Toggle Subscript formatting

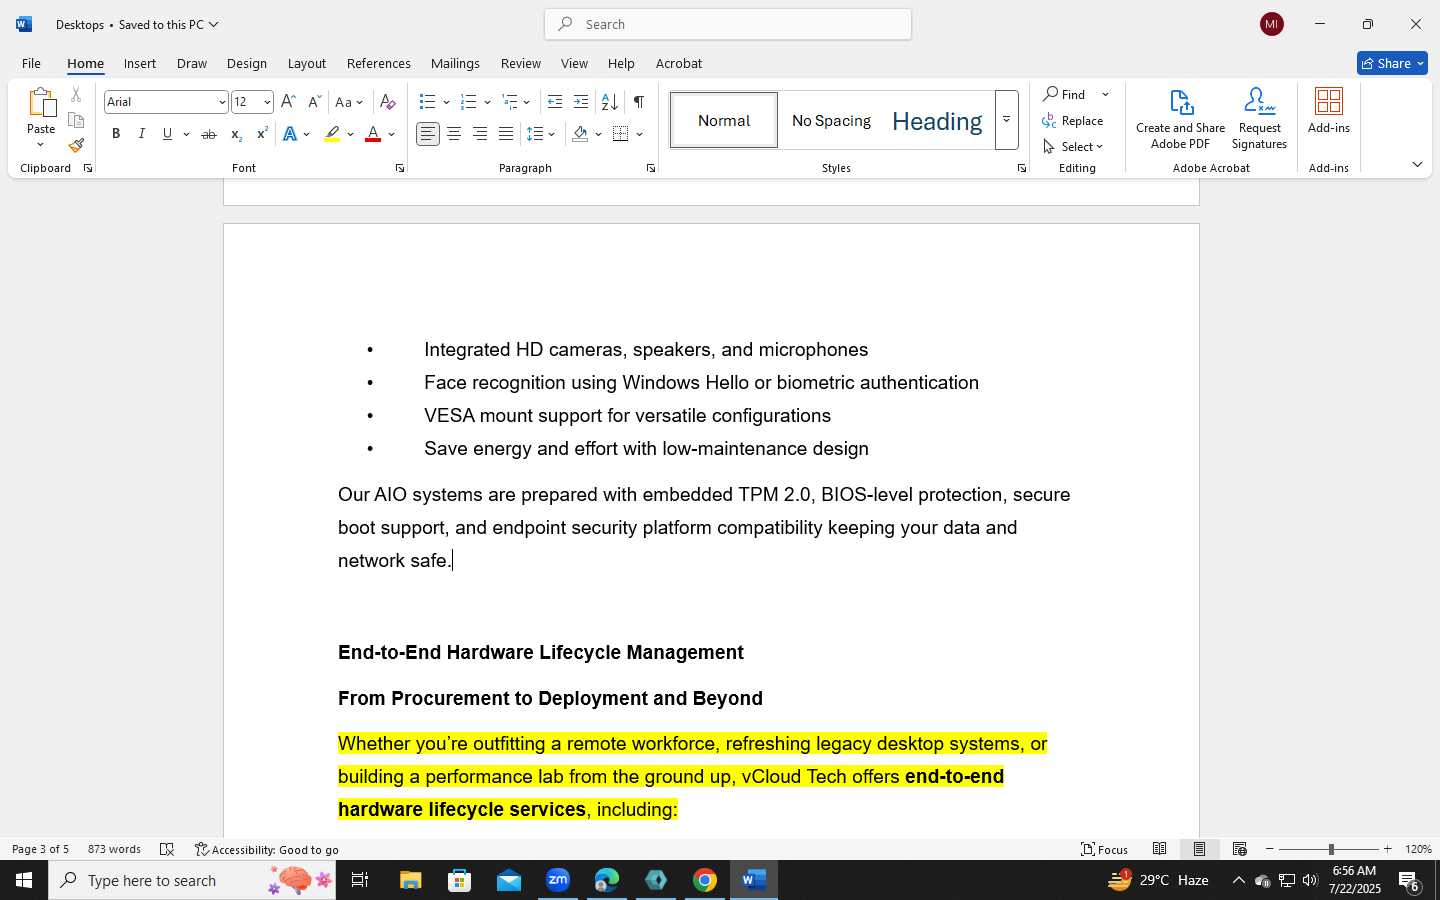pos(236,134)
